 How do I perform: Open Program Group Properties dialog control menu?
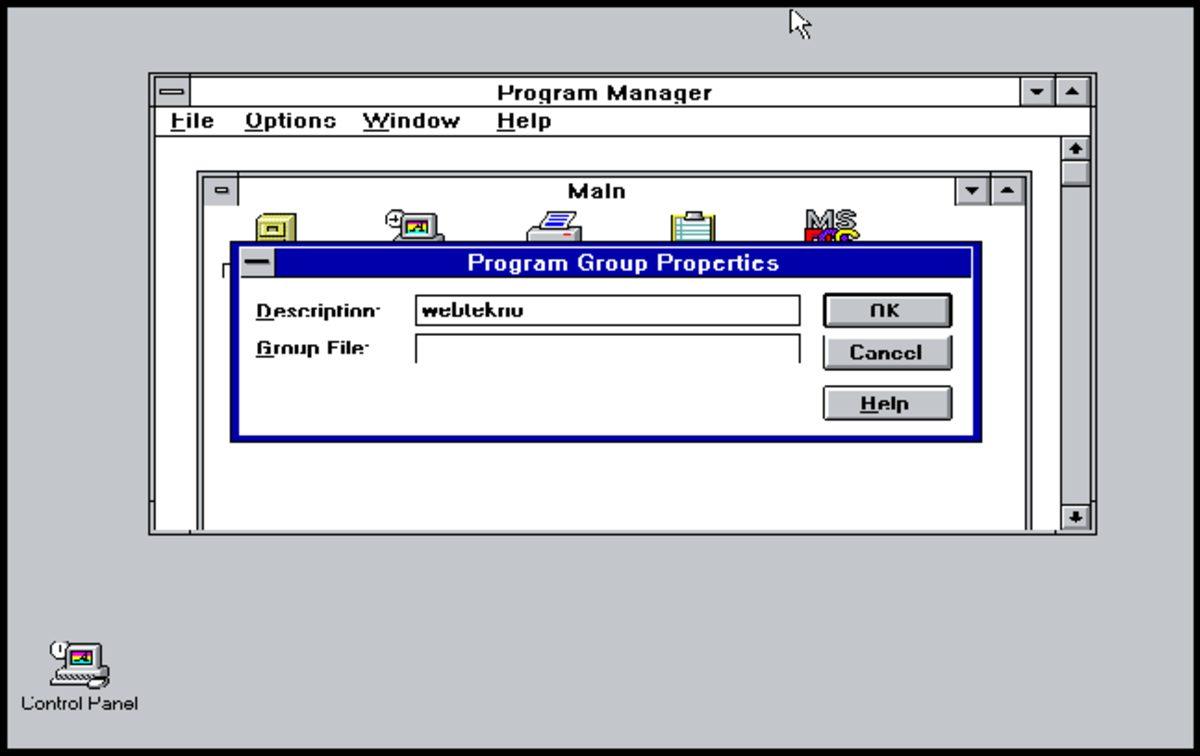(257, 263)
